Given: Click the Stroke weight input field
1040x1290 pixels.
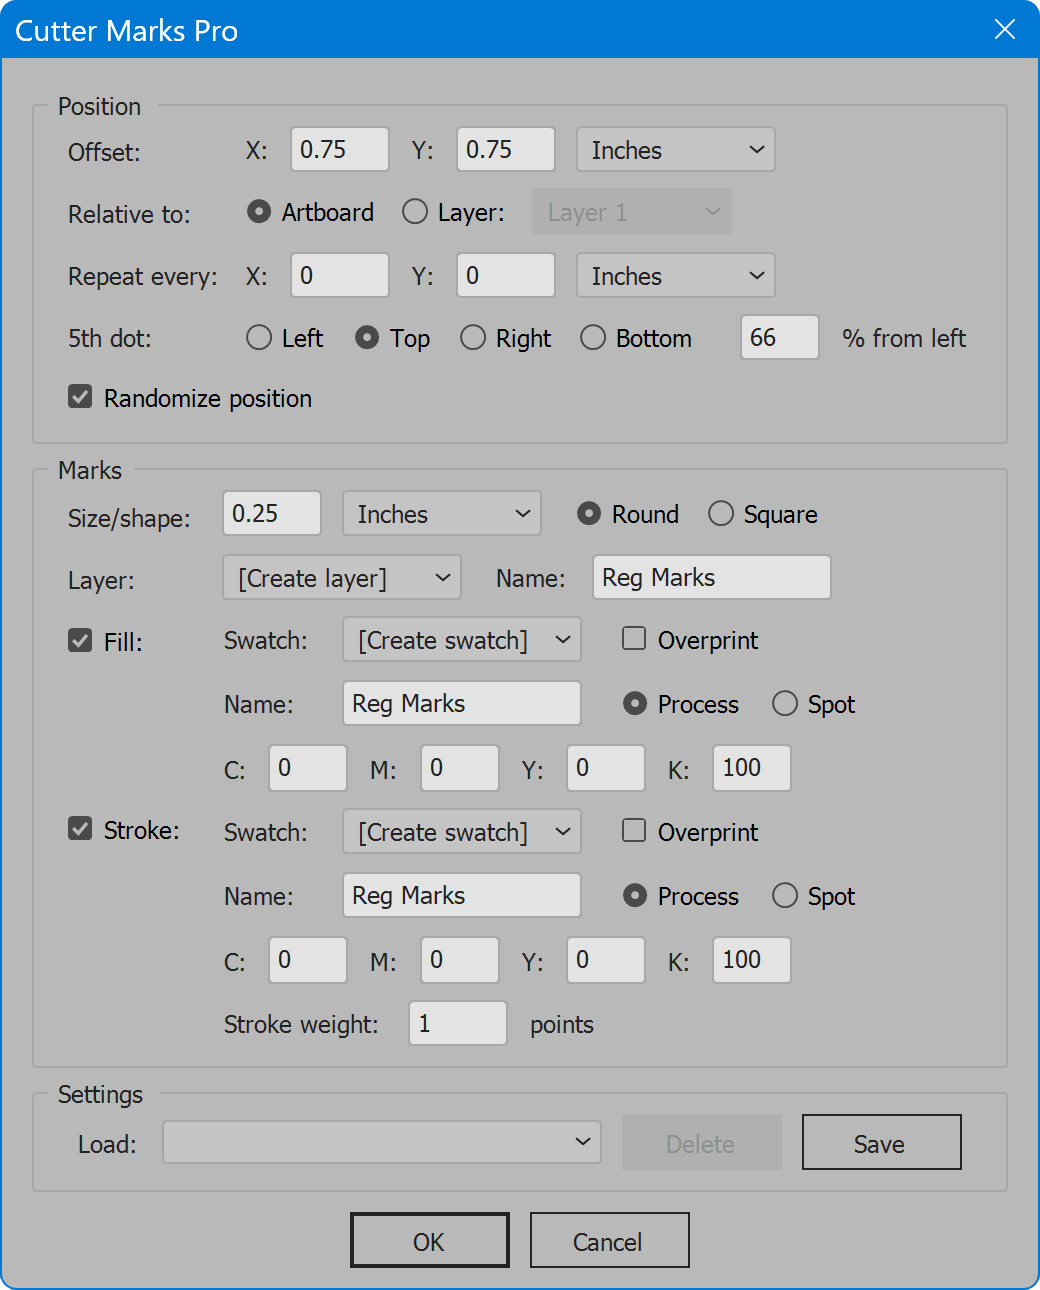Looking at the screenshot, I should pos(458,1023).
